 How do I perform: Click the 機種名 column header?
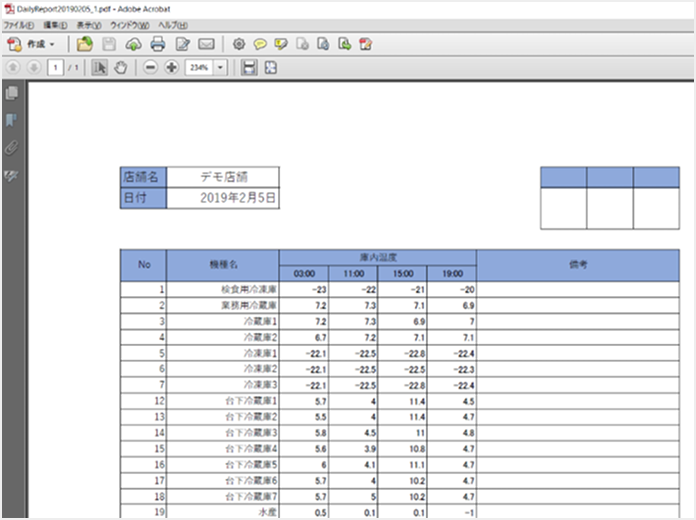223,265
